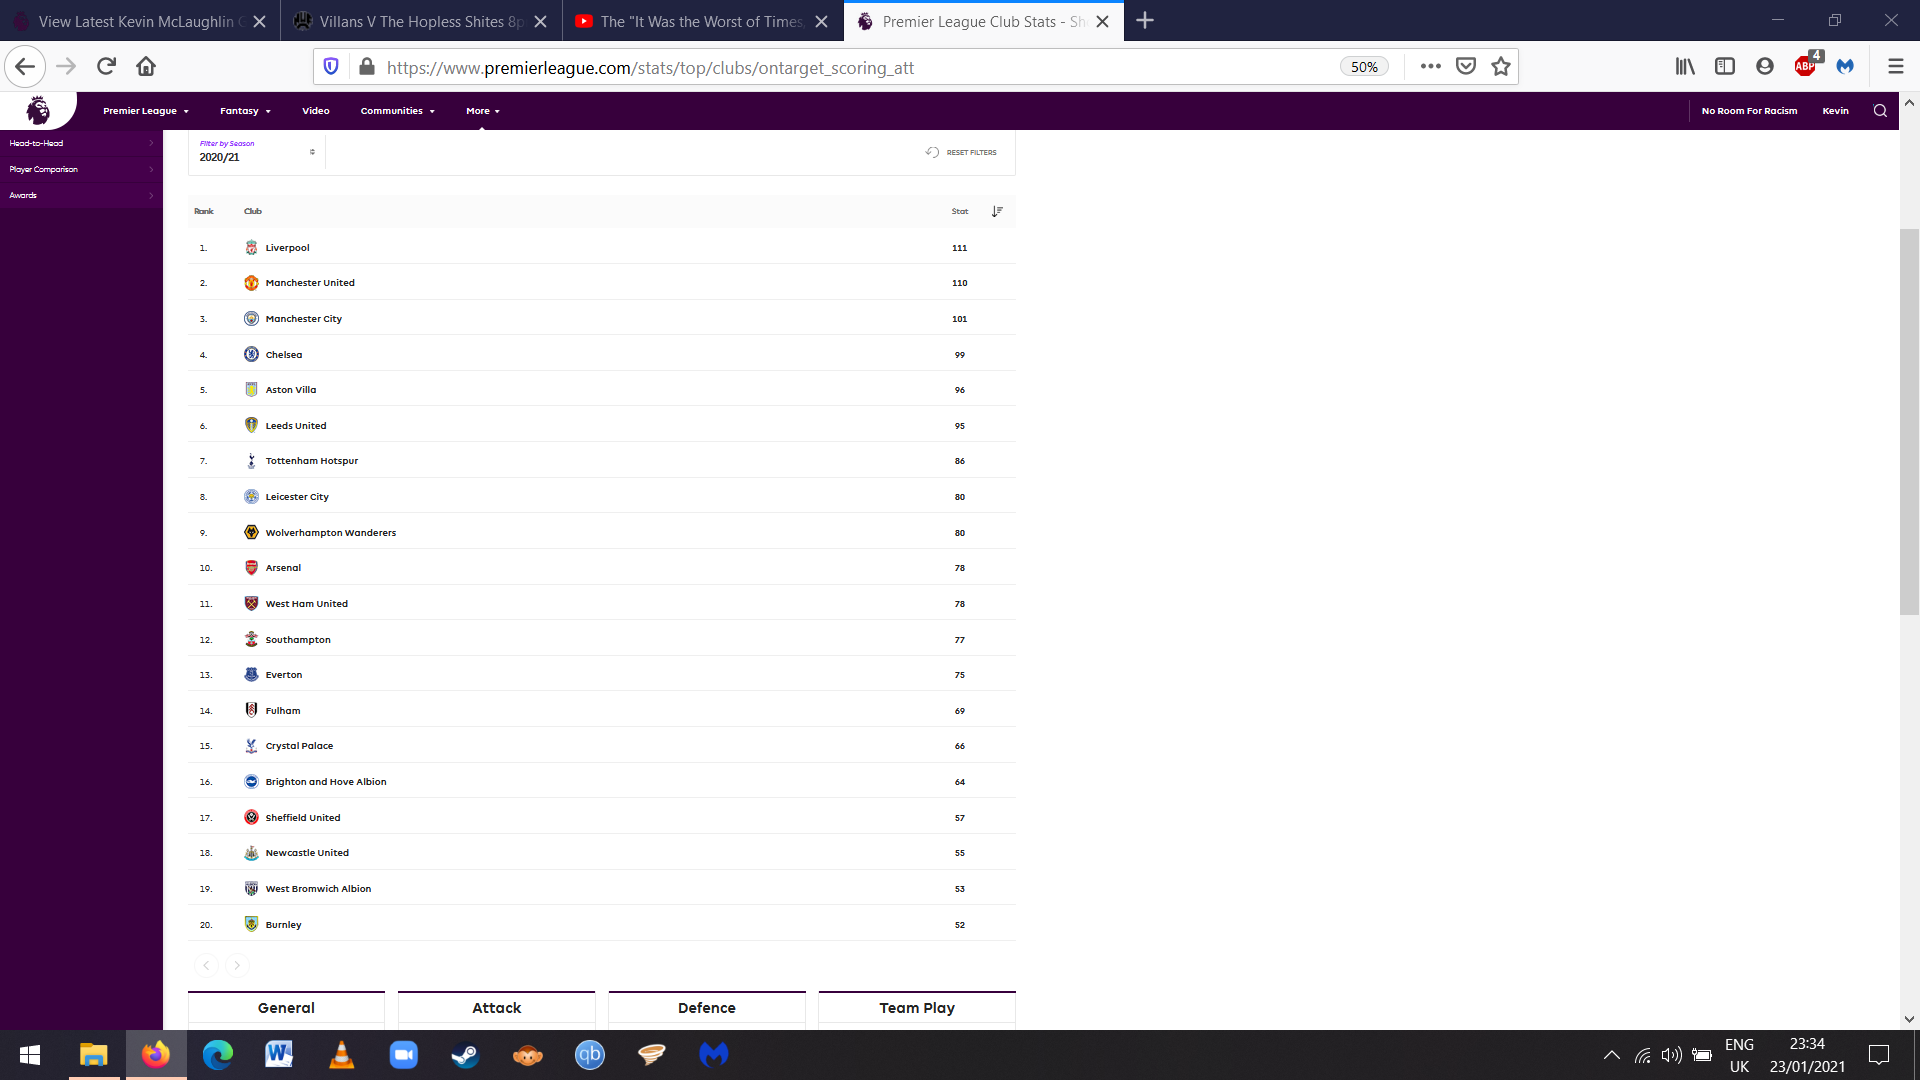Expand the More nav dropdown
The width and height of the screenshot is (1920, 1080).
coord(483,111)
